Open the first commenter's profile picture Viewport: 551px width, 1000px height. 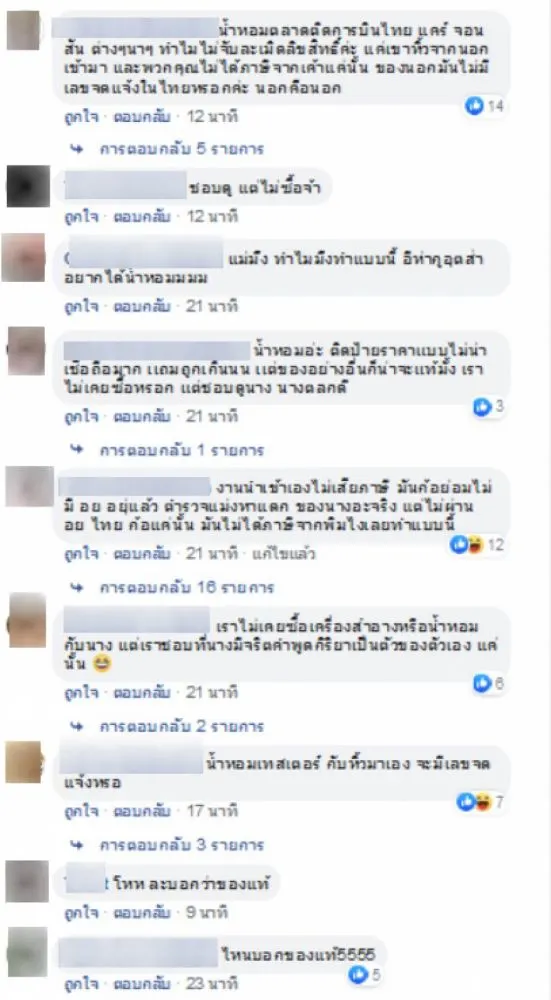click(24, 29)
